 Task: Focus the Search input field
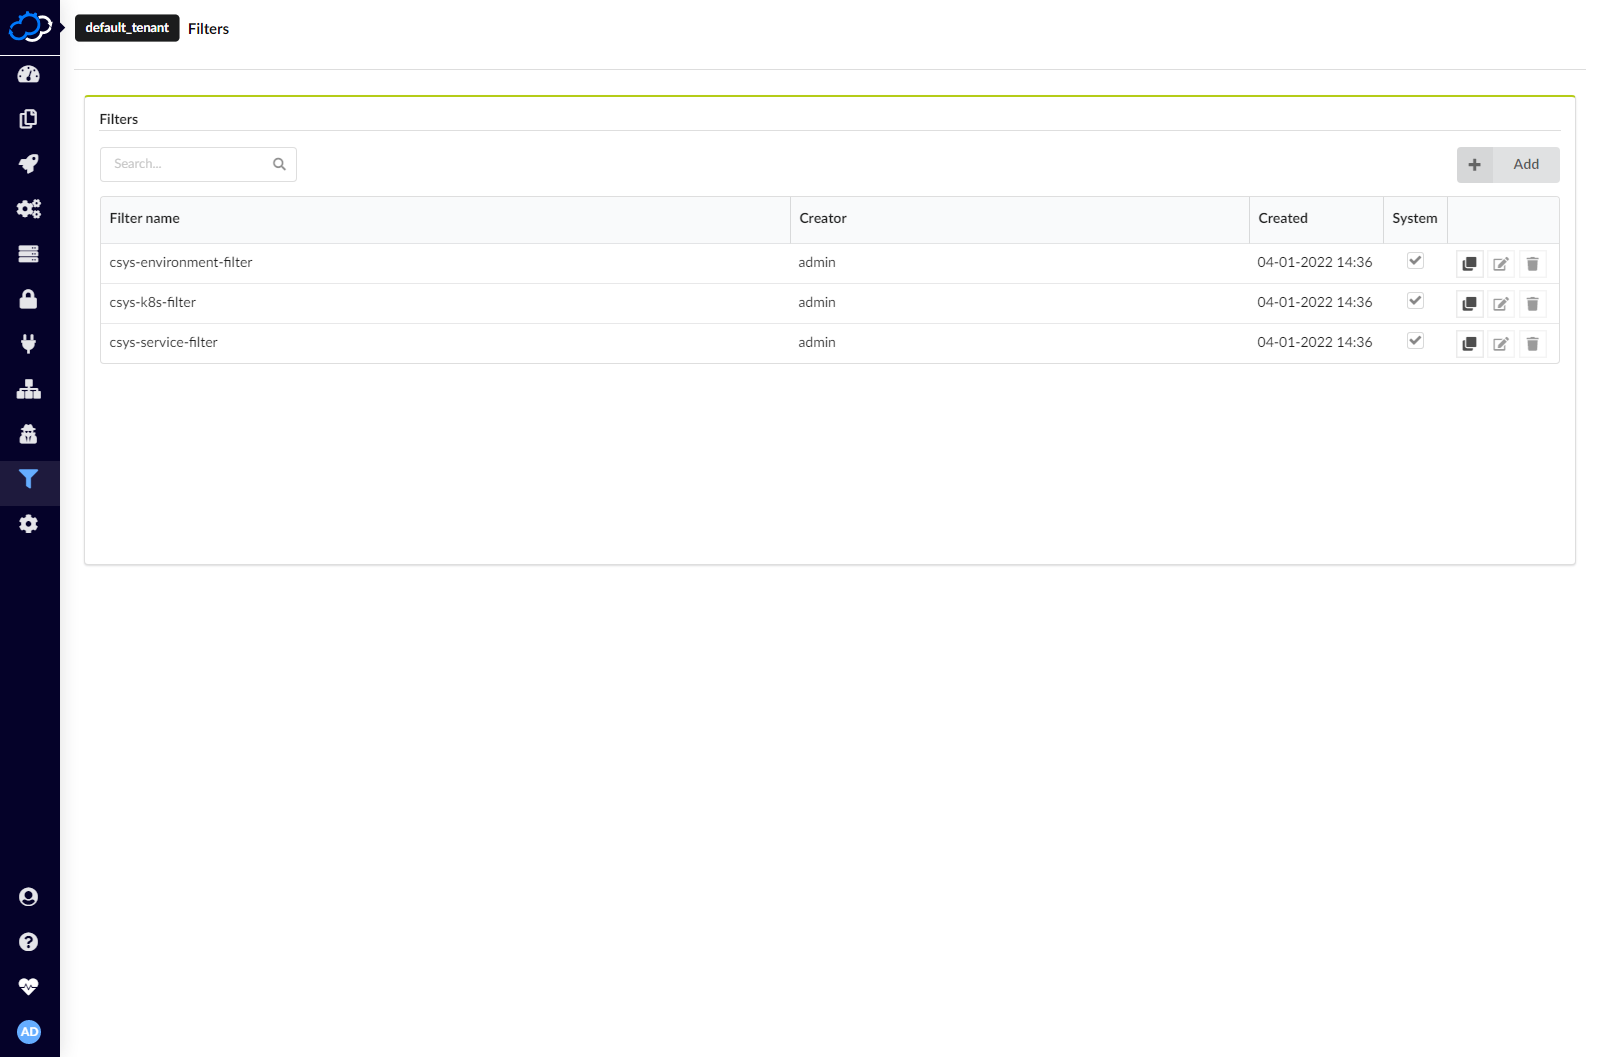pyautogui.click(x=198, y=164)
